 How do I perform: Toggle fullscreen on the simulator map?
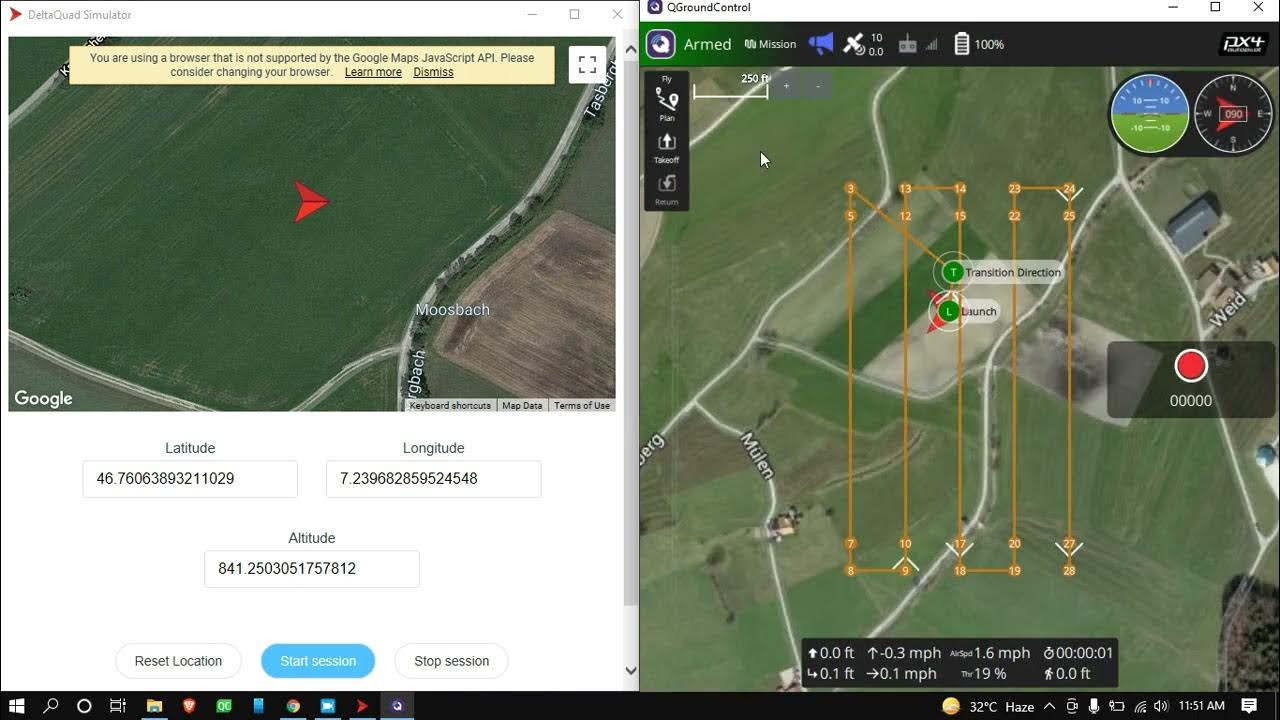click(x=588, y=65)
